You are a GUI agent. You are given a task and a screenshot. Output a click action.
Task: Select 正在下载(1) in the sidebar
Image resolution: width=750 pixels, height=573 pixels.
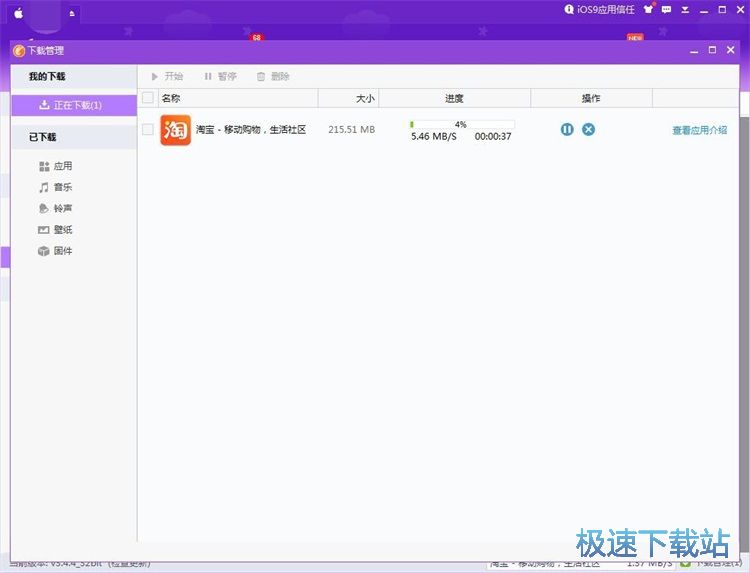pyautogui.click(x=70, y=105)
